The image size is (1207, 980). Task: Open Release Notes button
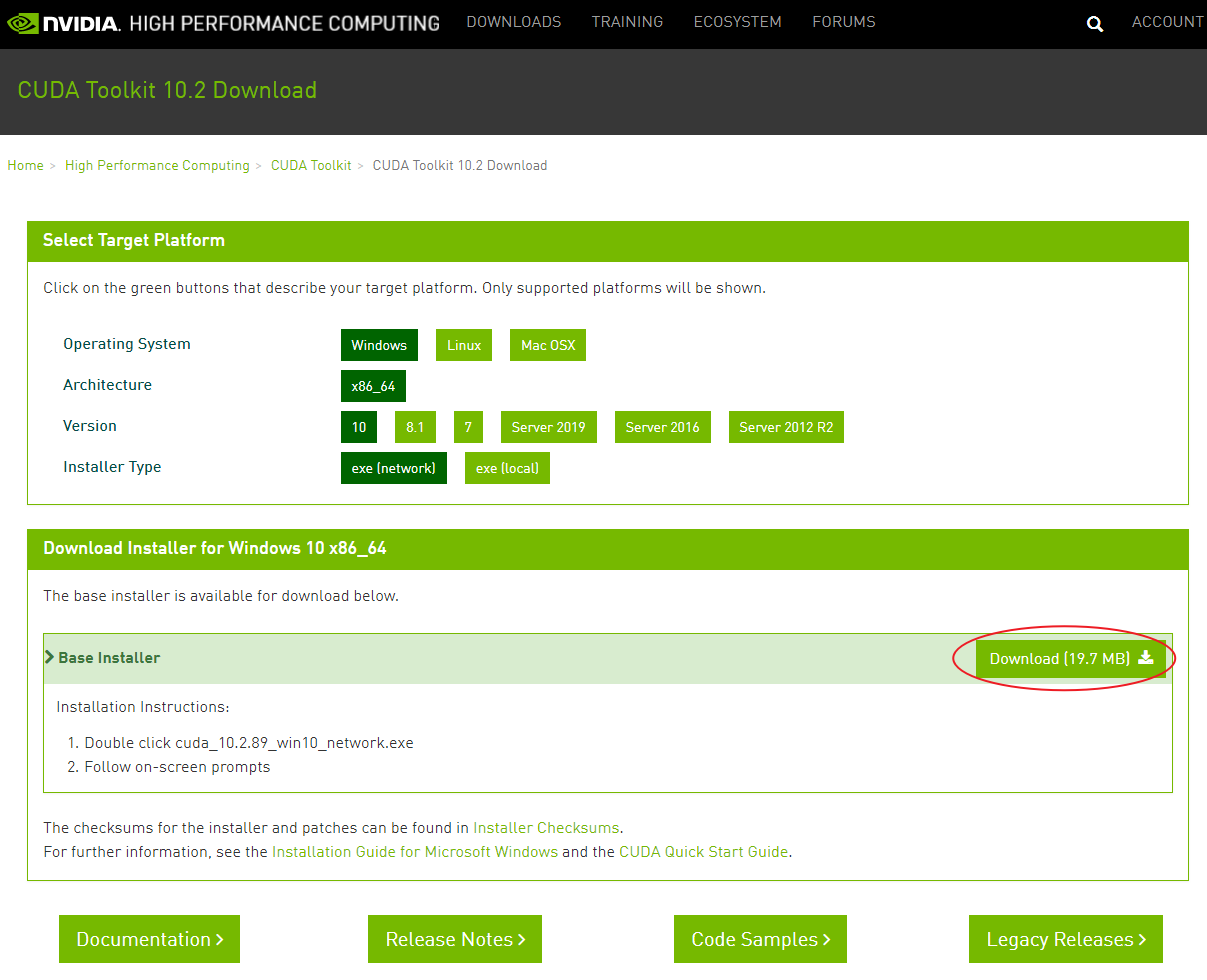455,939
